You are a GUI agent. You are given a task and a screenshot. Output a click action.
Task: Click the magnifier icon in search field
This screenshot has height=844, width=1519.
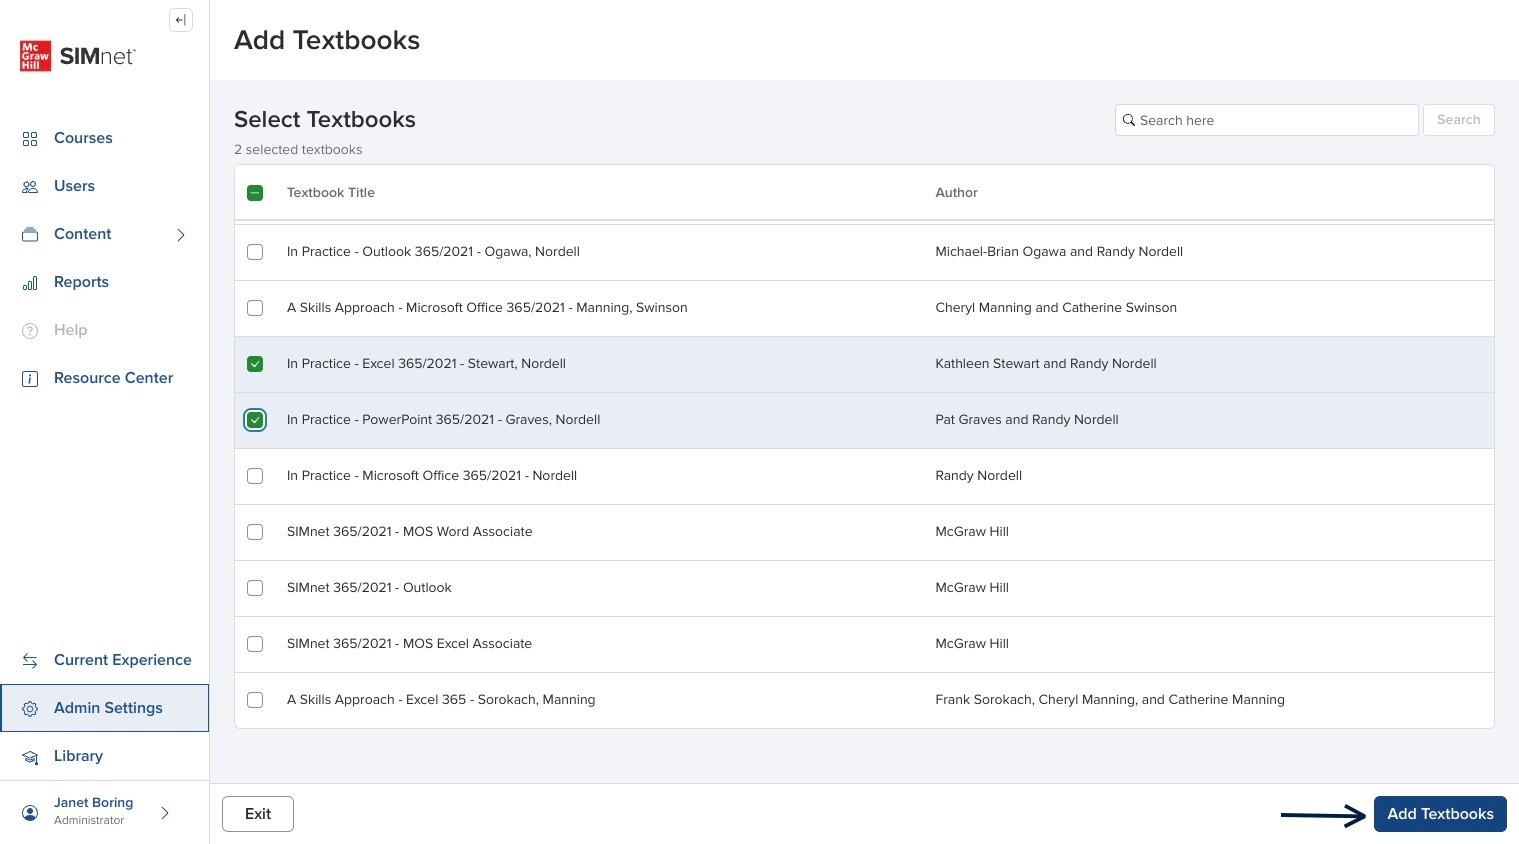click(1129, 120)
